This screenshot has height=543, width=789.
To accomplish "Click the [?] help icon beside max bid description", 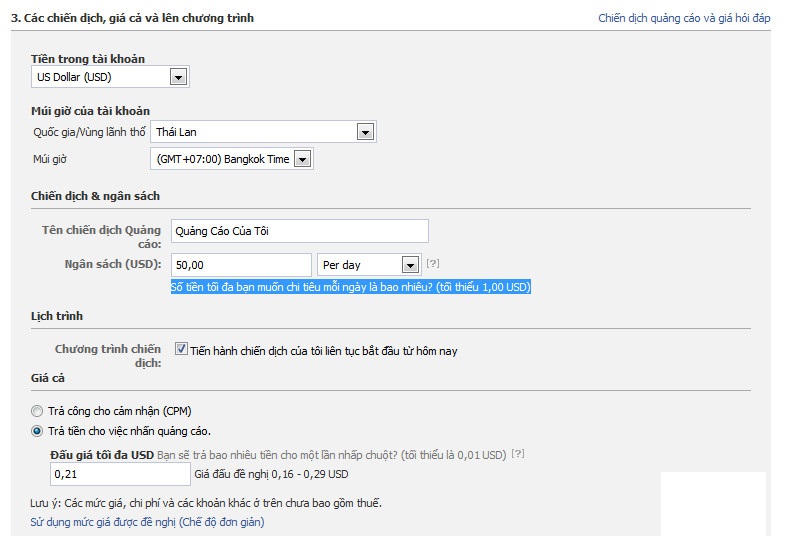I will click(x=518, y=453).
